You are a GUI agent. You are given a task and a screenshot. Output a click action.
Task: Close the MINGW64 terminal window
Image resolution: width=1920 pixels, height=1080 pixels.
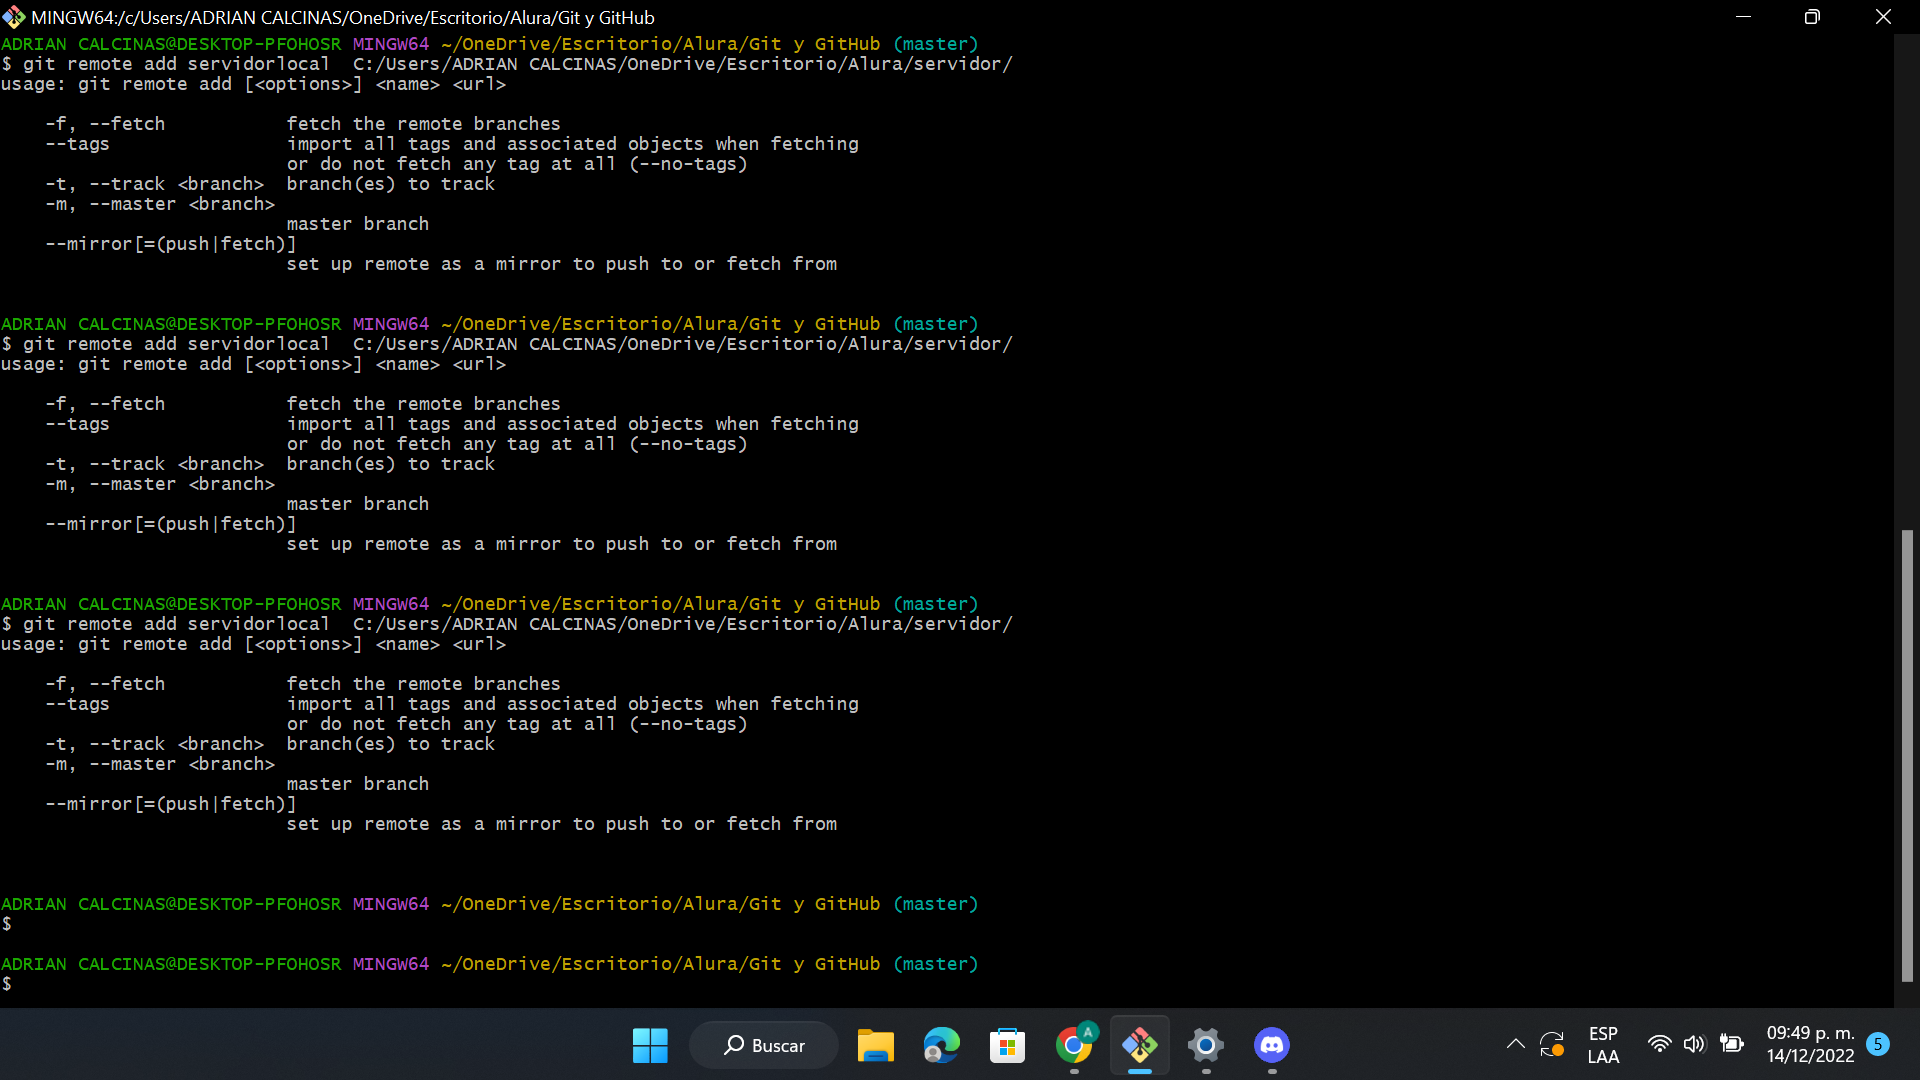(x=1883, y=17)
